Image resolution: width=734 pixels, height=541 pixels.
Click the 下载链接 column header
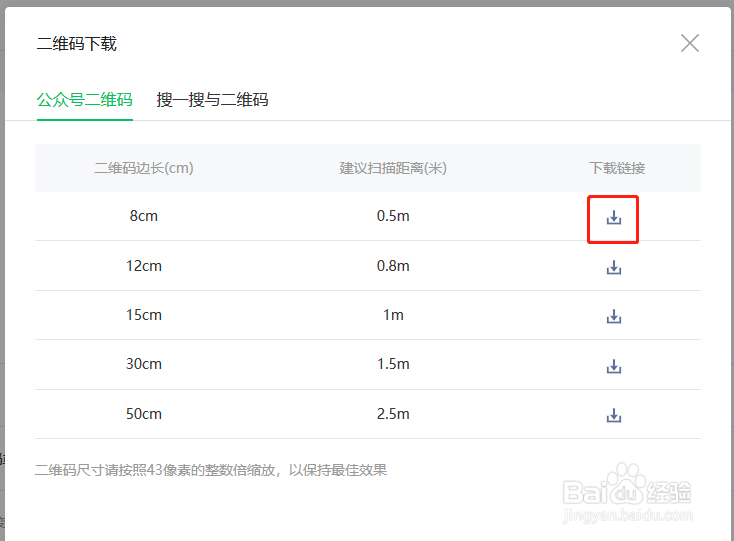point(617,168)
